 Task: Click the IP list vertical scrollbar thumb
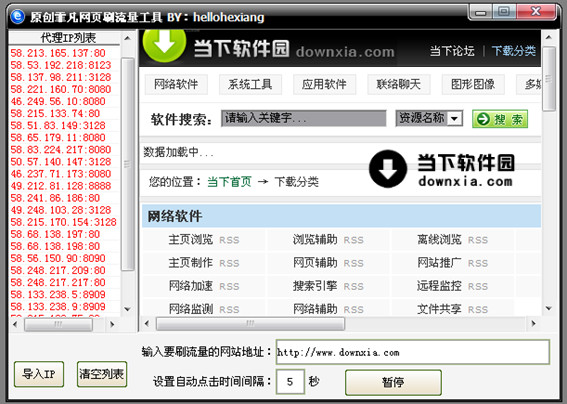pos(127,164)
